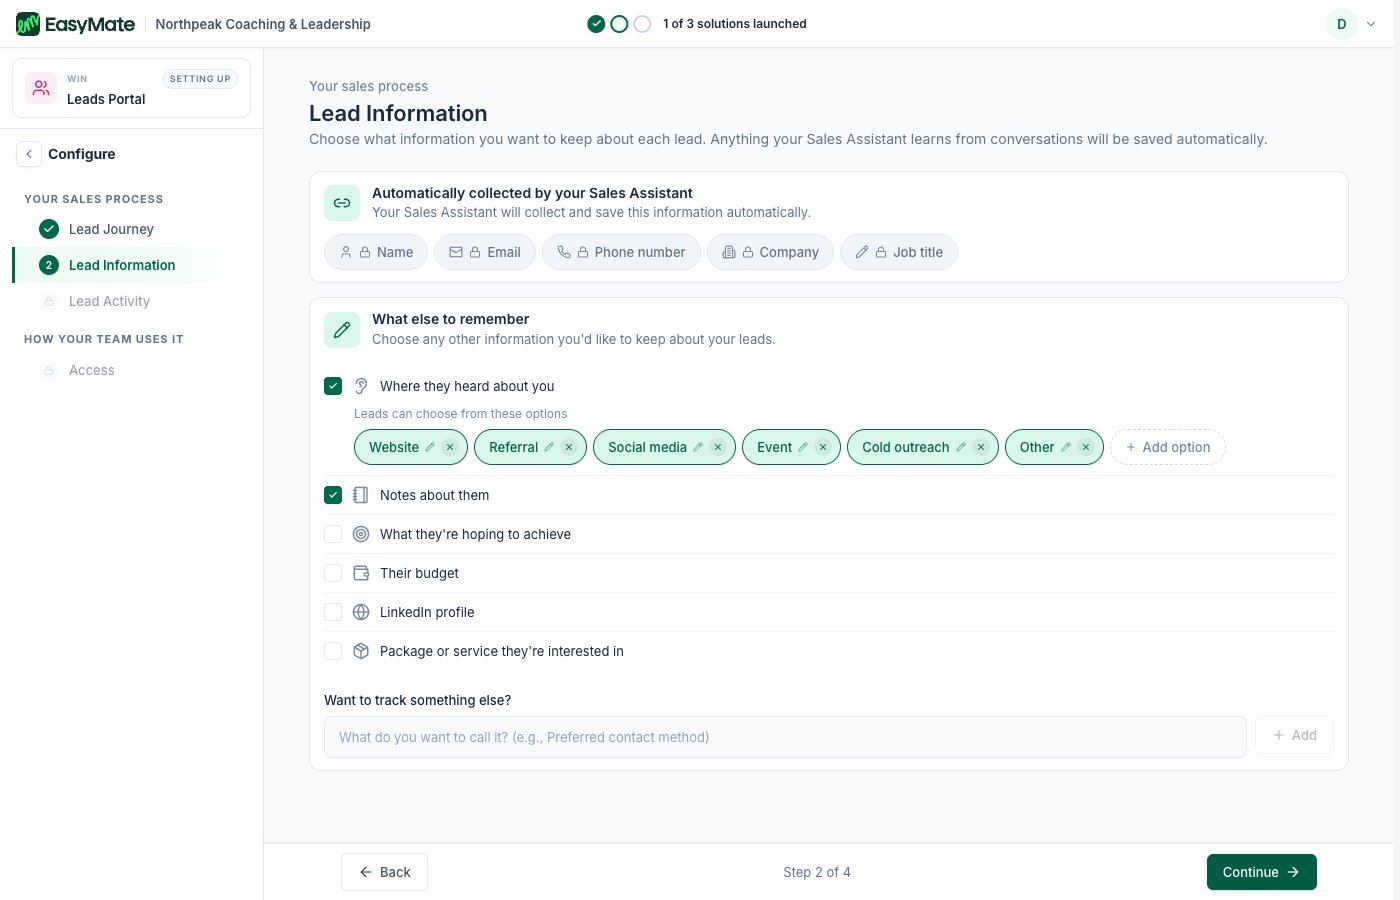This screenshot has width=1400, height=900.
Task: Expand the account dropdown chevron
Action: 1371,24
